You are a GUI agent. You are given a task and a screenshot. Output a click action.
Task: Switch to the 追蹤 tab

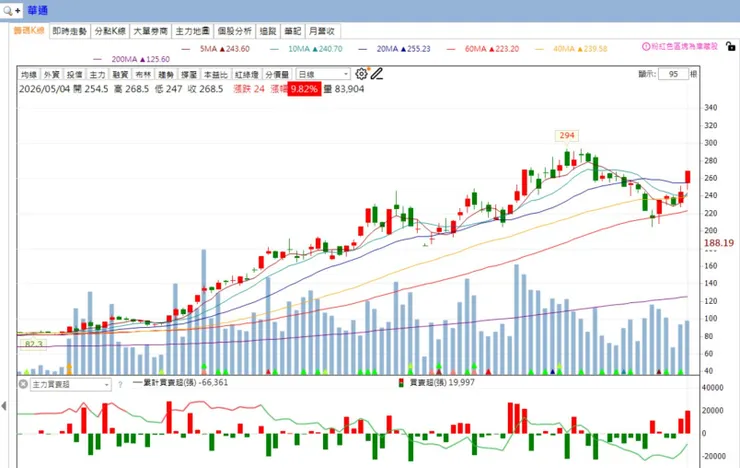[268, 31]
